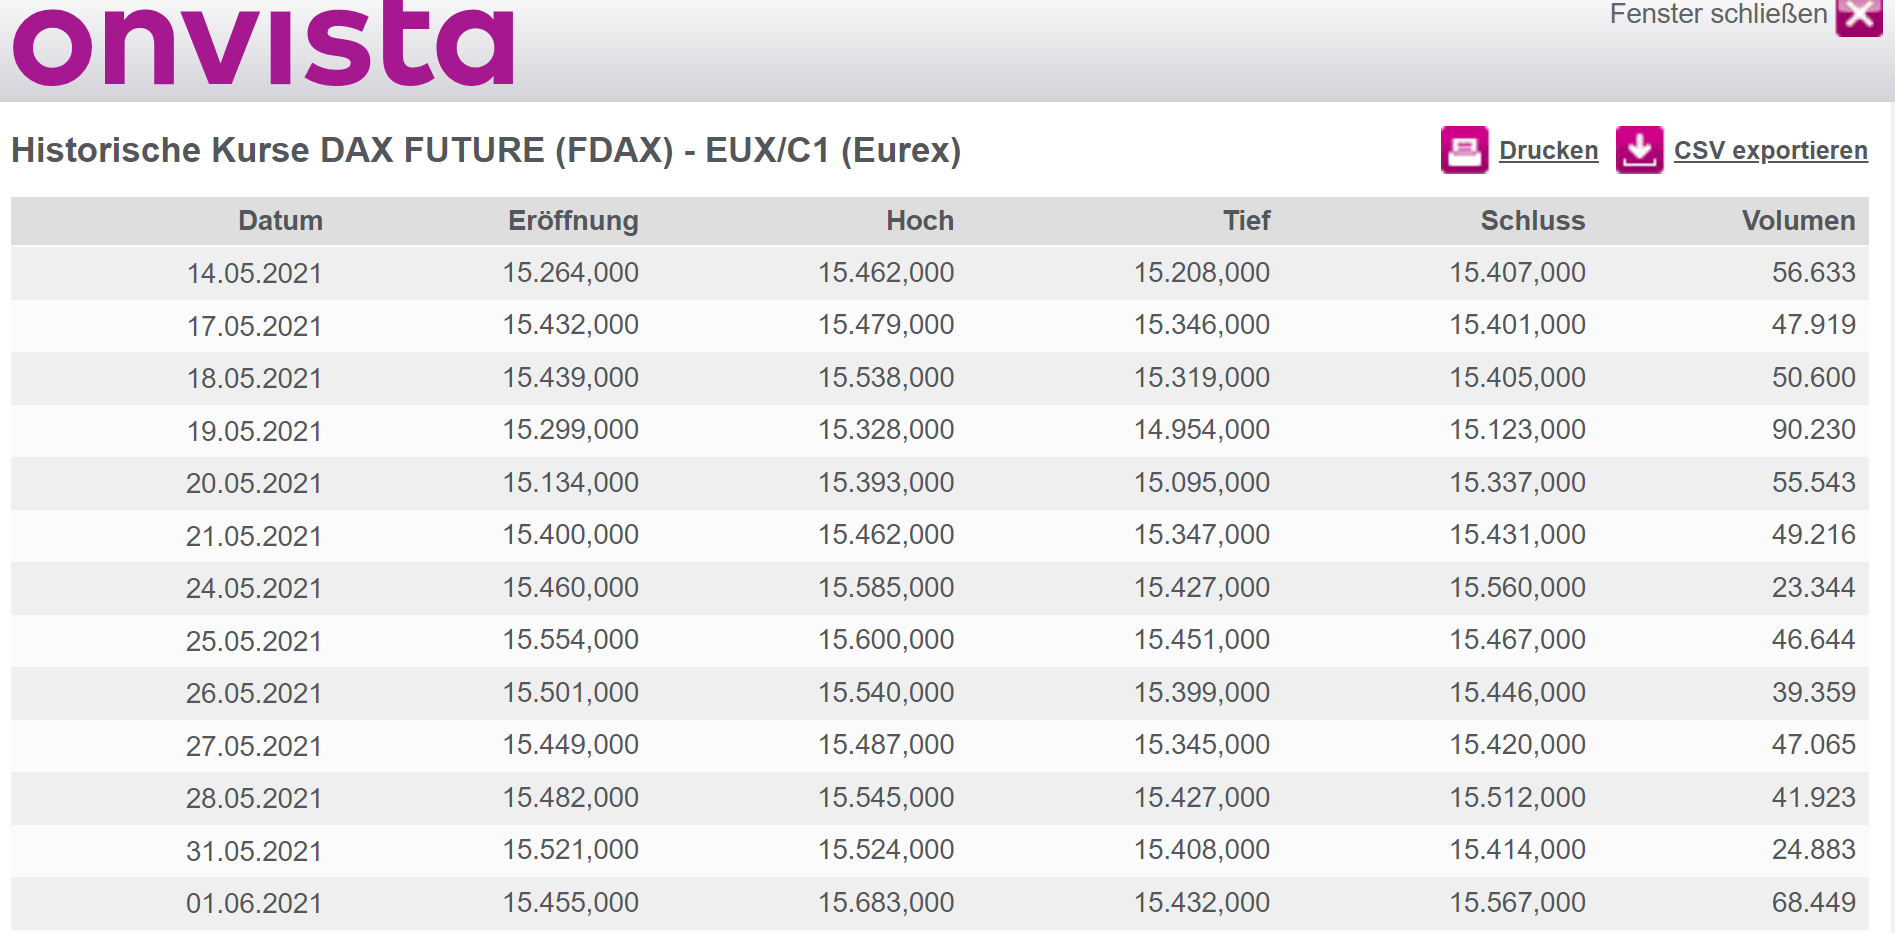This screenshot has height=933, width=1895.
Task: Click the 19.05.2021 low value 14.954,000
Action: click(x=1201, y=430)
